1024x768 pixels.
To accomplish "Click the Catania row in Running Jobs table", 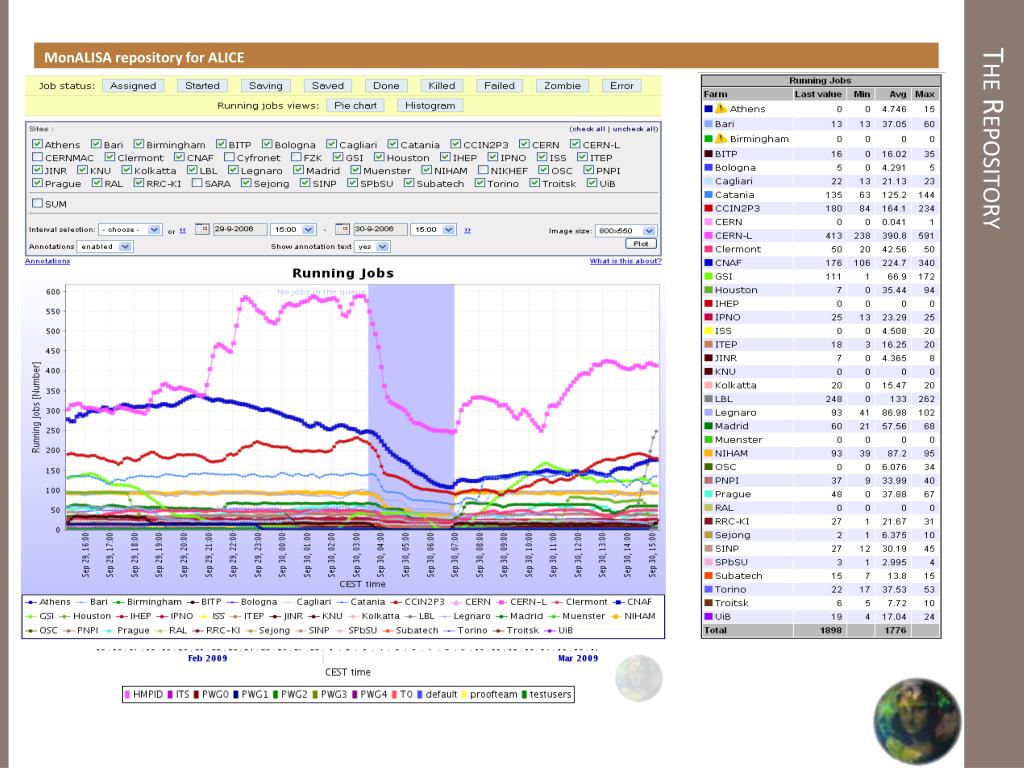I will pyautogui.click(x=820, y=195).
